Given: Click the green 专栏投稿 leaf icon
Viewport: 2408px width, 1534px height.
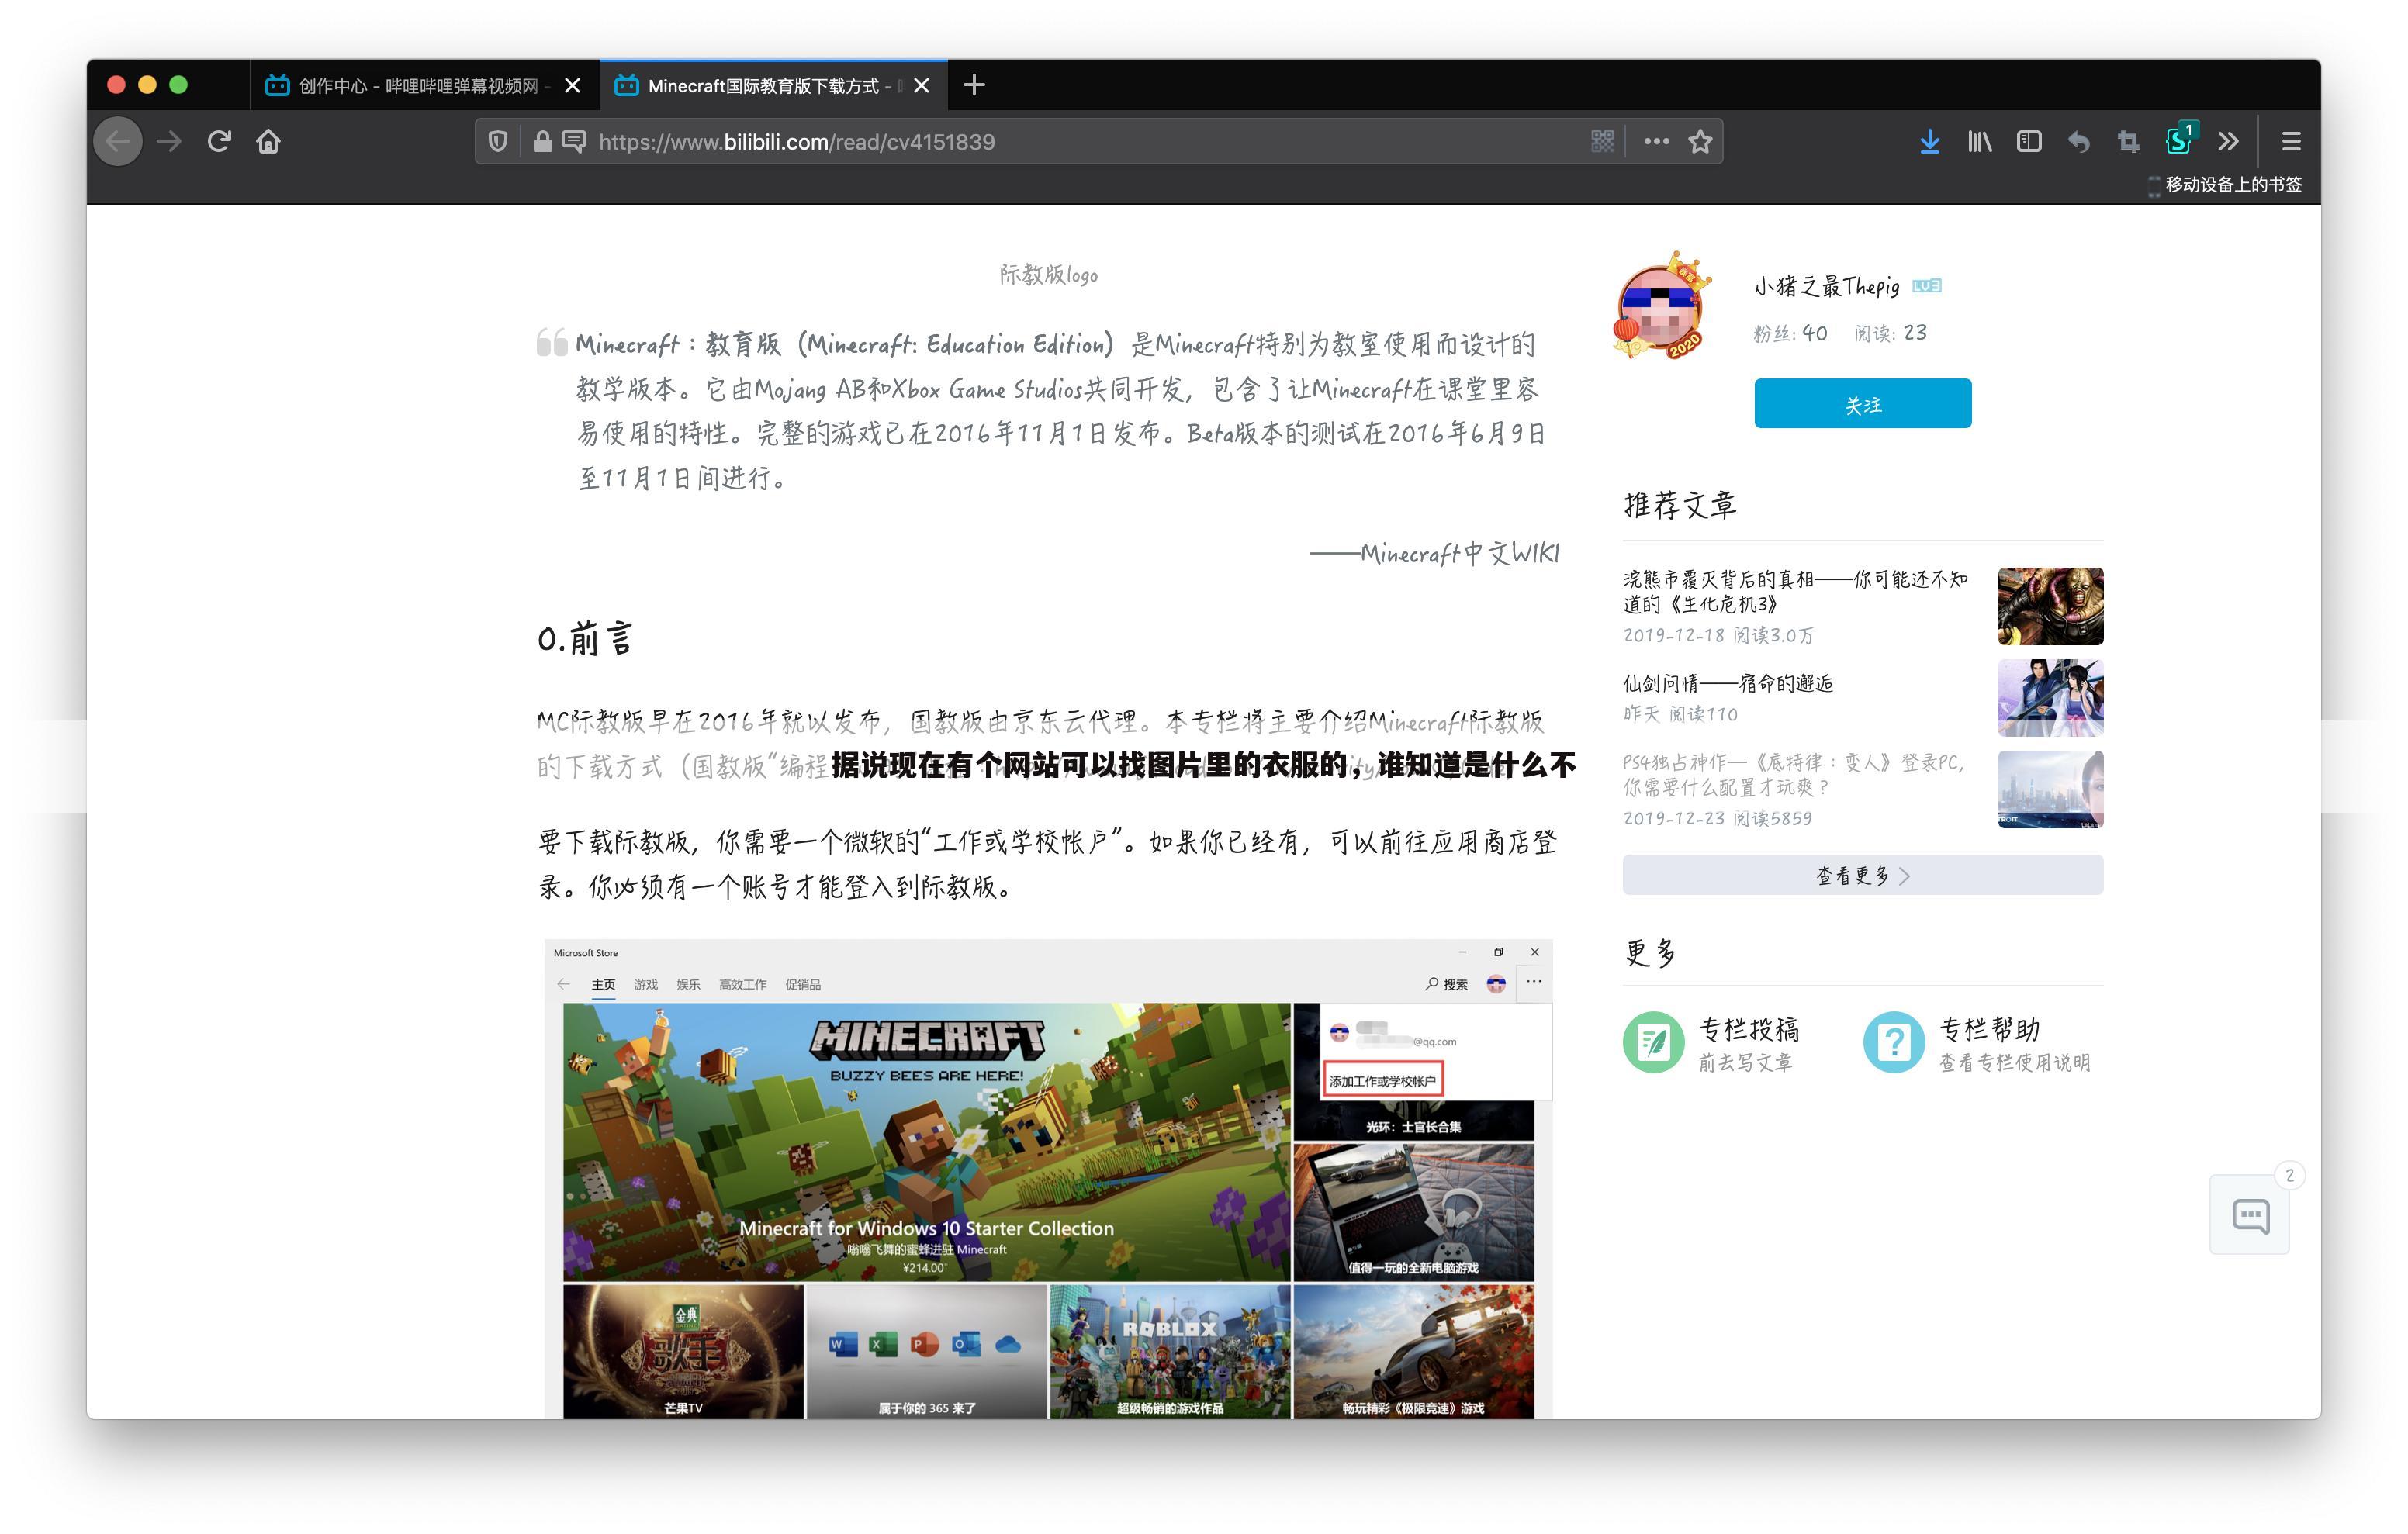Looking at the screenshot, I should [1653, 1042].
